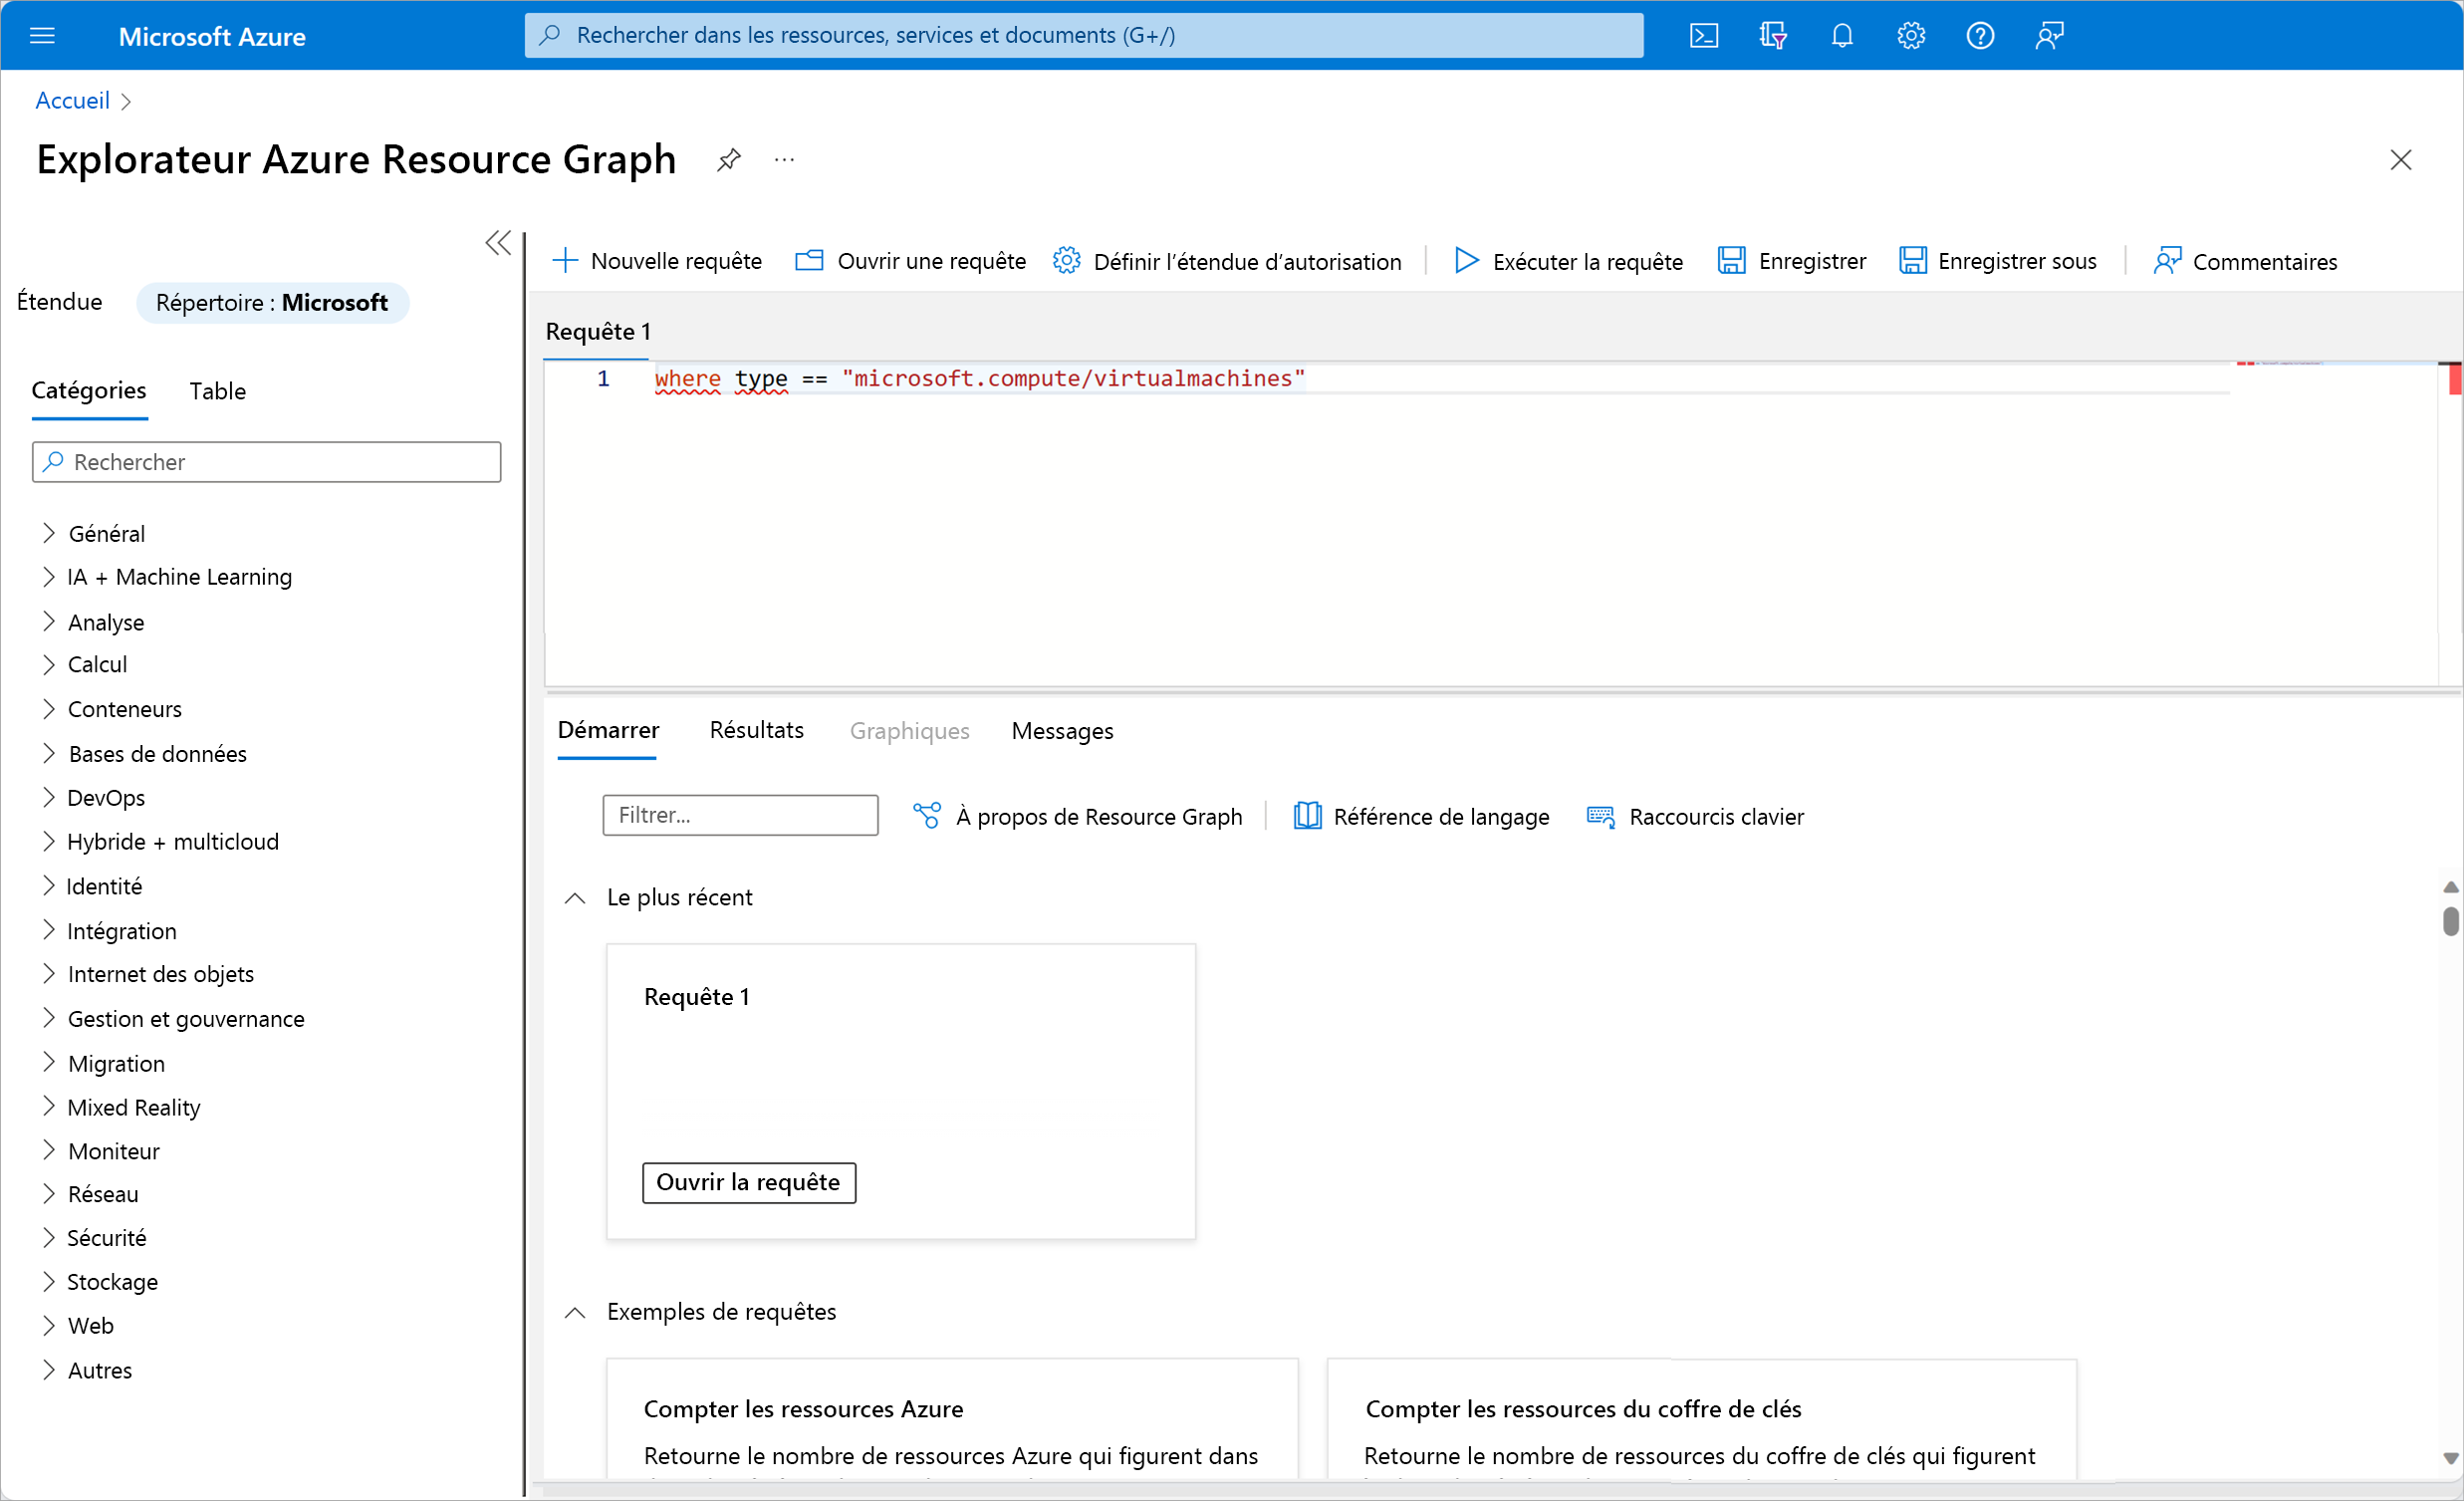Screen dimensions: 2464x1501
Task: Click the Ouvrir la requête button
Action: point(748,1183)
